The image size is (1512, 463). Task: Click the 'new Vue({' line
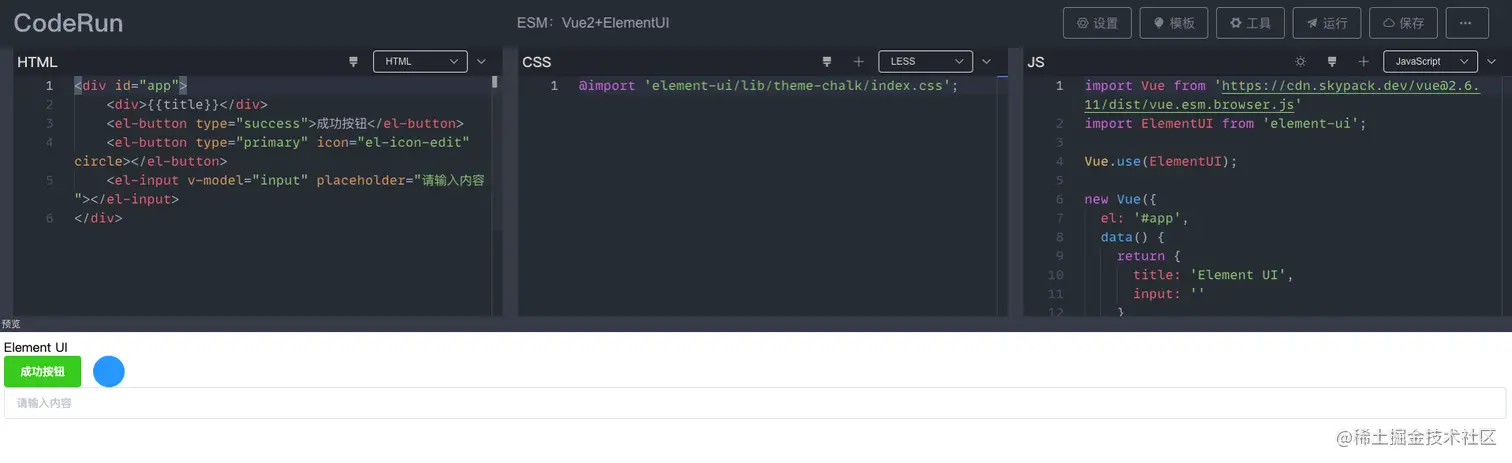pyautogui.click(x=1120, y=199)
